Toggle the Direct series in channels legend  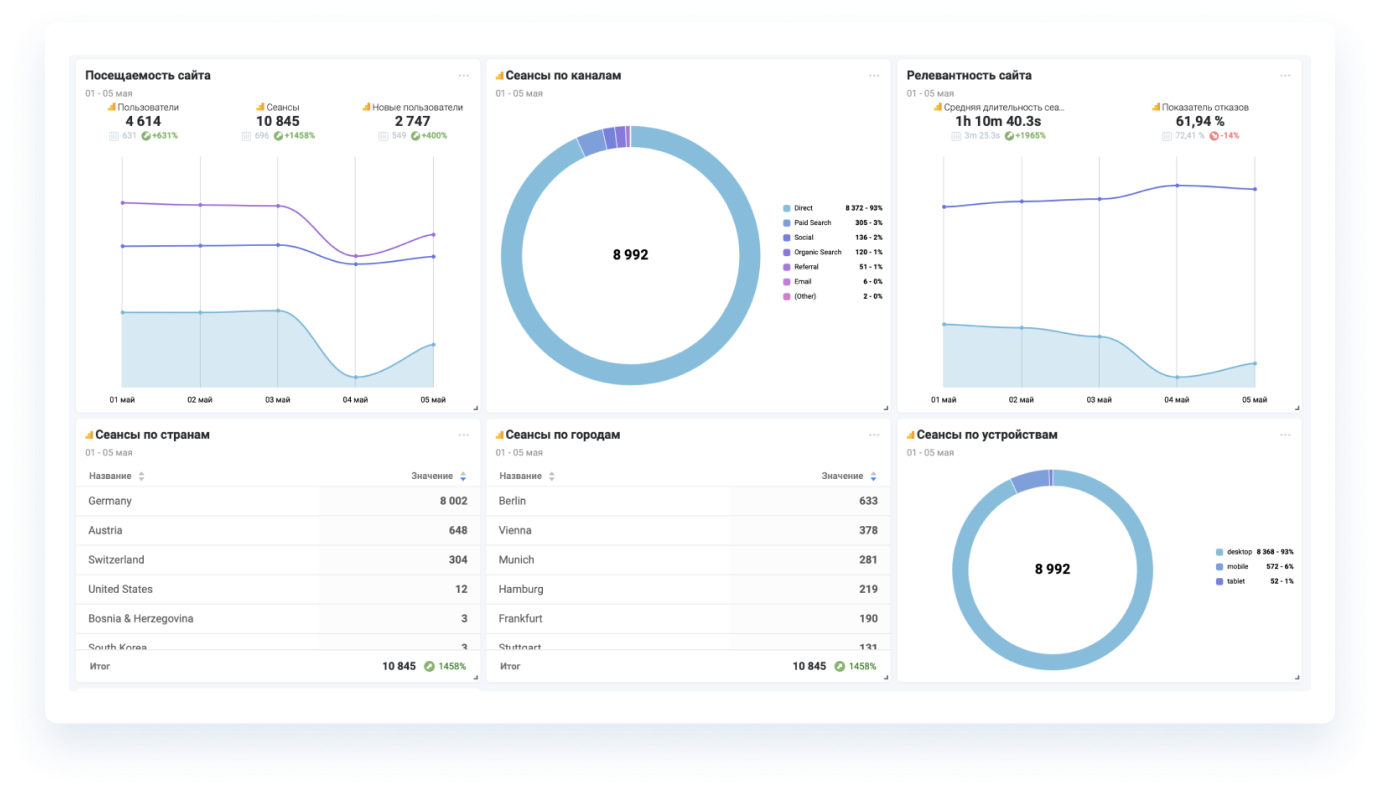803,208
